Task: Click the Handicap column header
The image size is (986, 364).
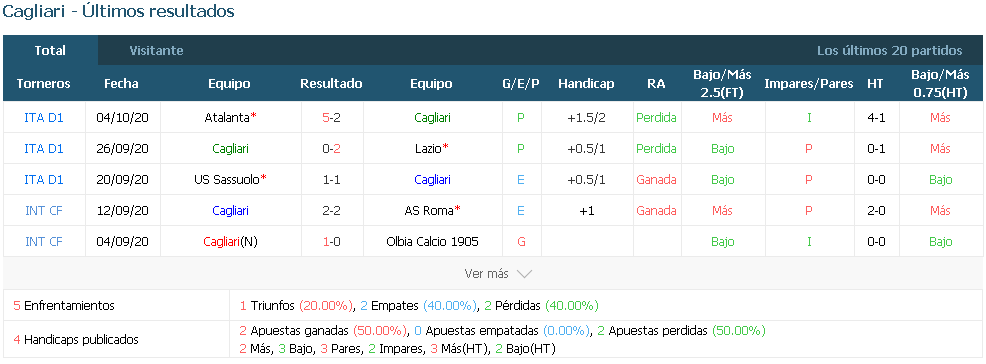Action: point(586,84)
